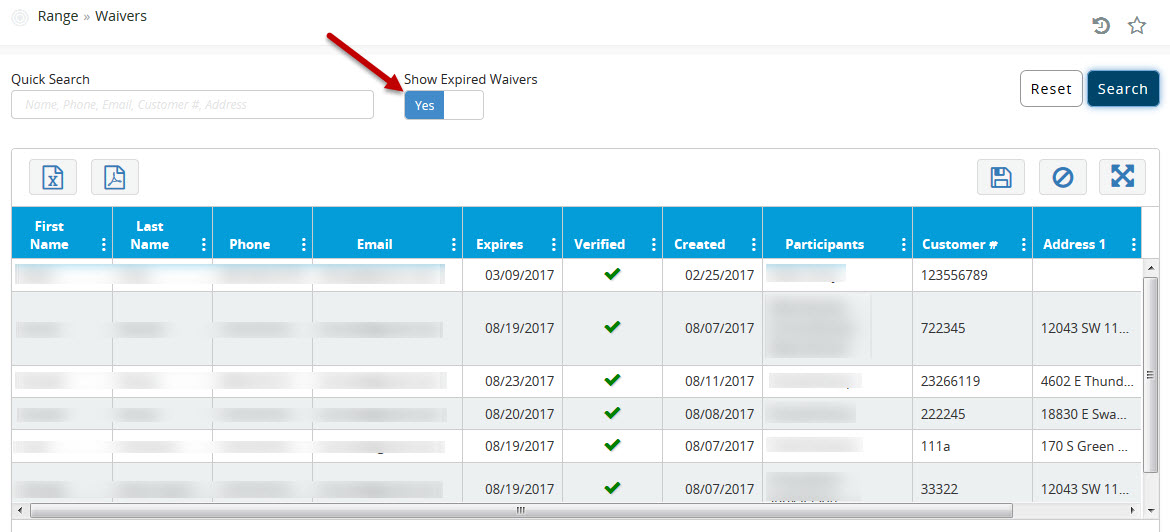Select expiry date 08/23/2017 cell
Screen dimensions: 1170x532
click(x=513, y=381)
